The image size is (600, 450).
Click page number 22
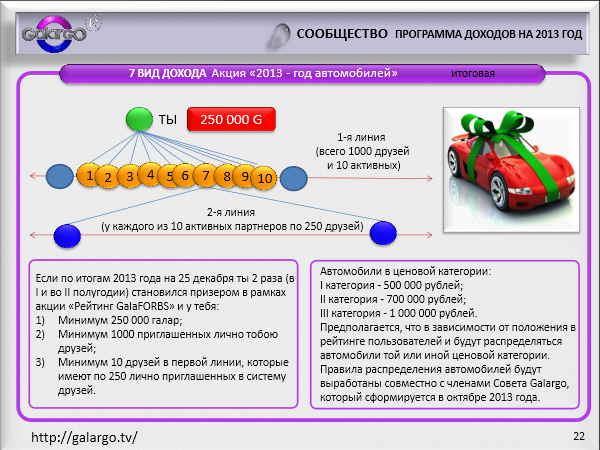pyautogui.click(x=579, y=436)
